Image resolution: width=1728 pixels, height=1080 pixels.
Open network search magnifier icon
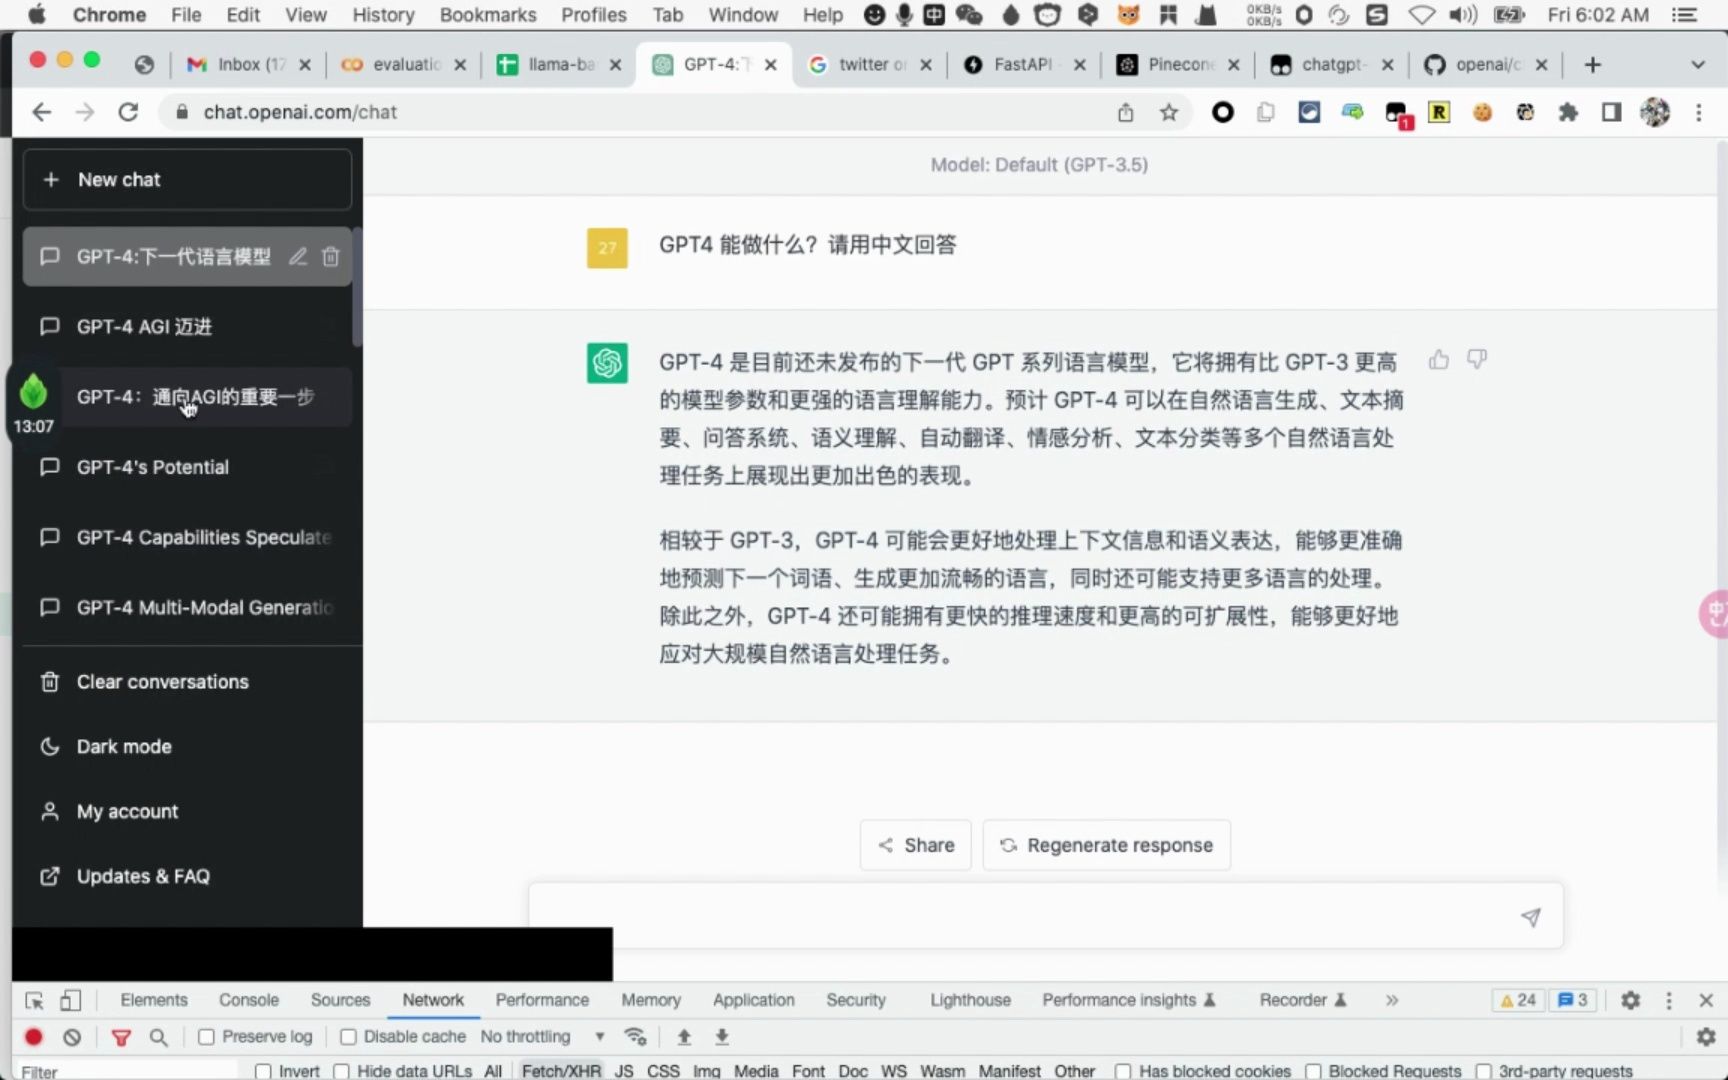pyautogui.click(x=158, y=1037)
